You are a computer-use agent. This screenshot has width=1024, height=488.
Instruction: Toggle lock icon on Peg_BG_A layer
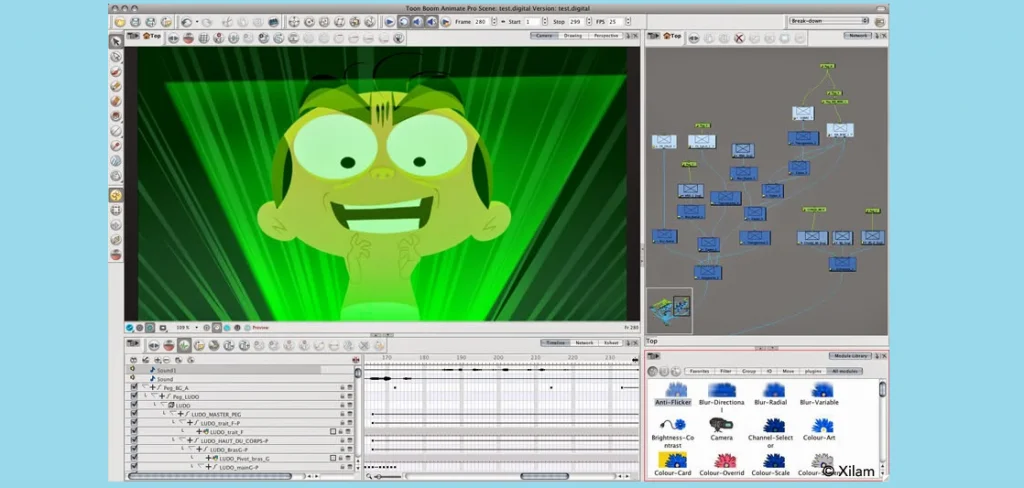coord(342,388)
